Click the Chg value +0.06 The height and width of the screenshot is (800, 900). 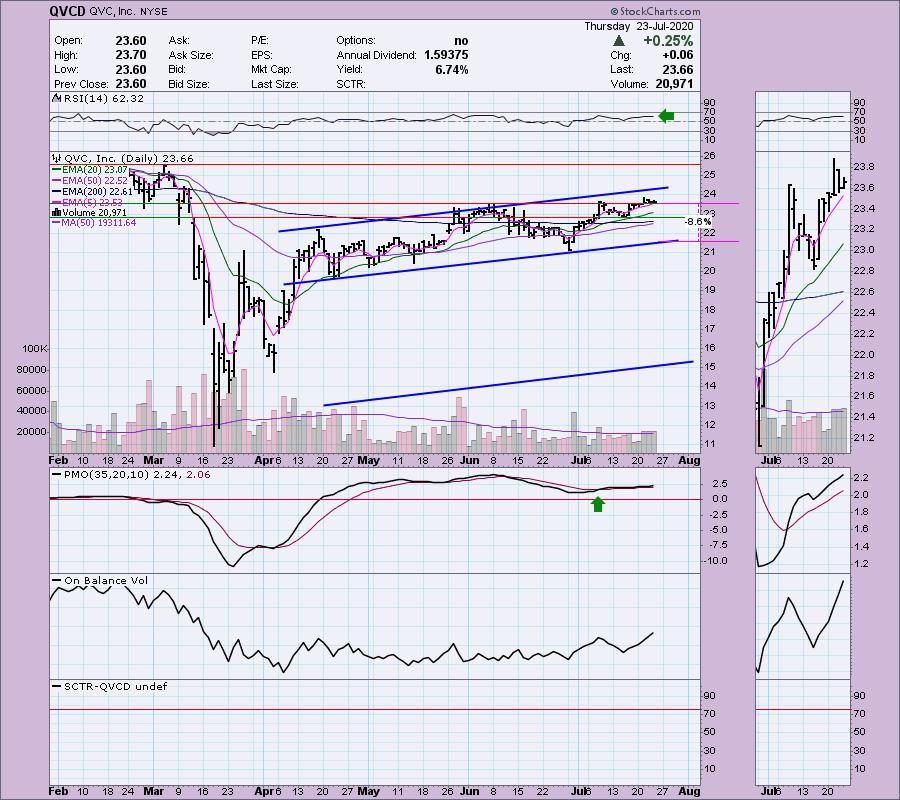[677, 55]
